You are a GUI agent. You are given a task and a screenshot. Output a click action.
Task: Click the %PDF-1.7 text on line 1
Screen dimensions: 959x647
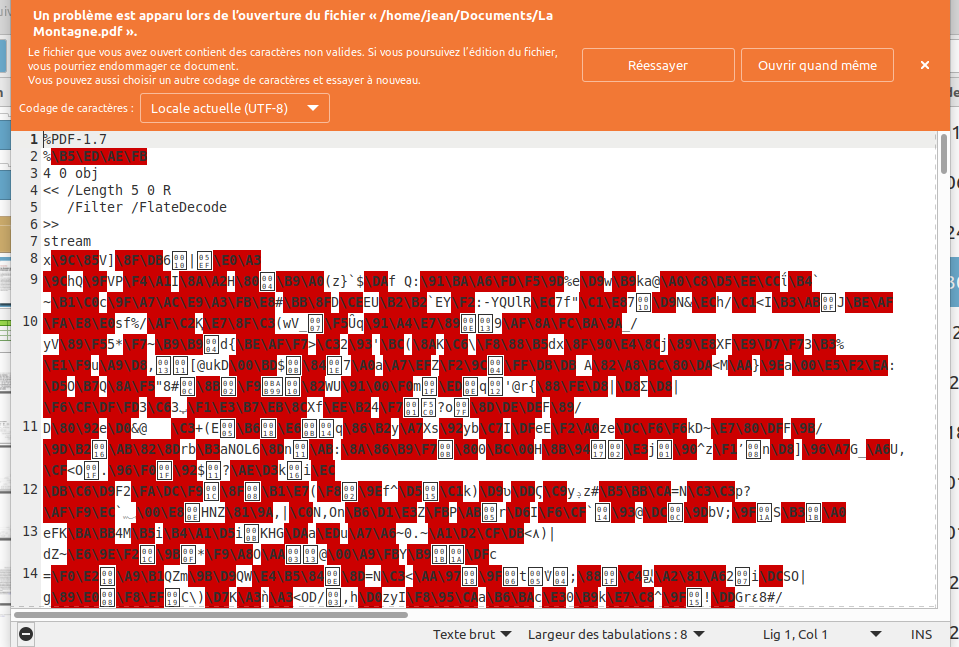click(x=74, y=139)
